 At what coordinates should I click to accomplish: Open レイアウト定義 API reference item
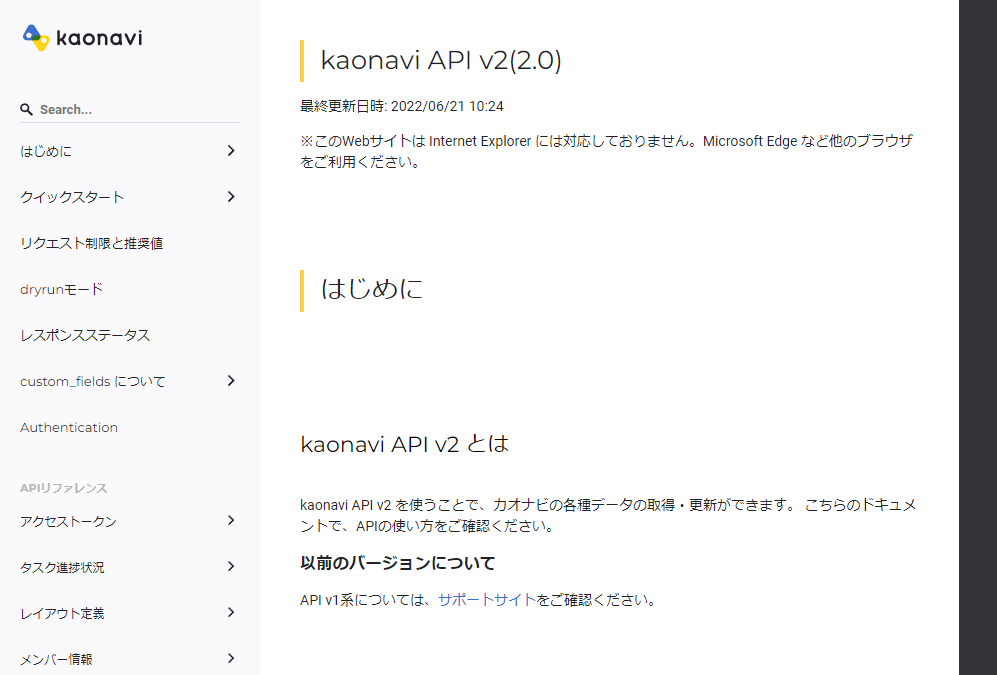tap(62, 613)
